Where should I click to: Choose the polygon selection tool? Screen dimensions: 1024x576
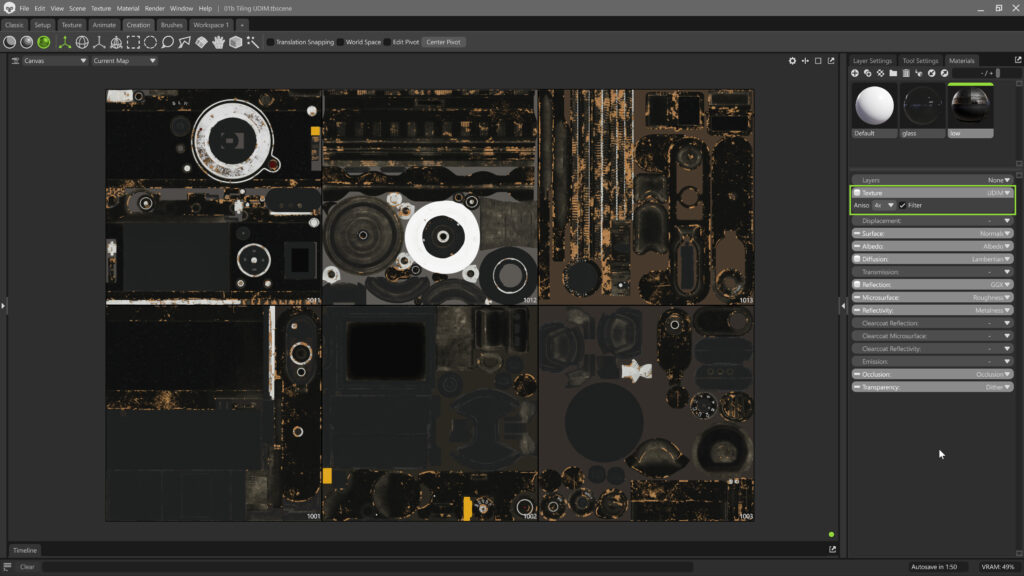(185, 42)
